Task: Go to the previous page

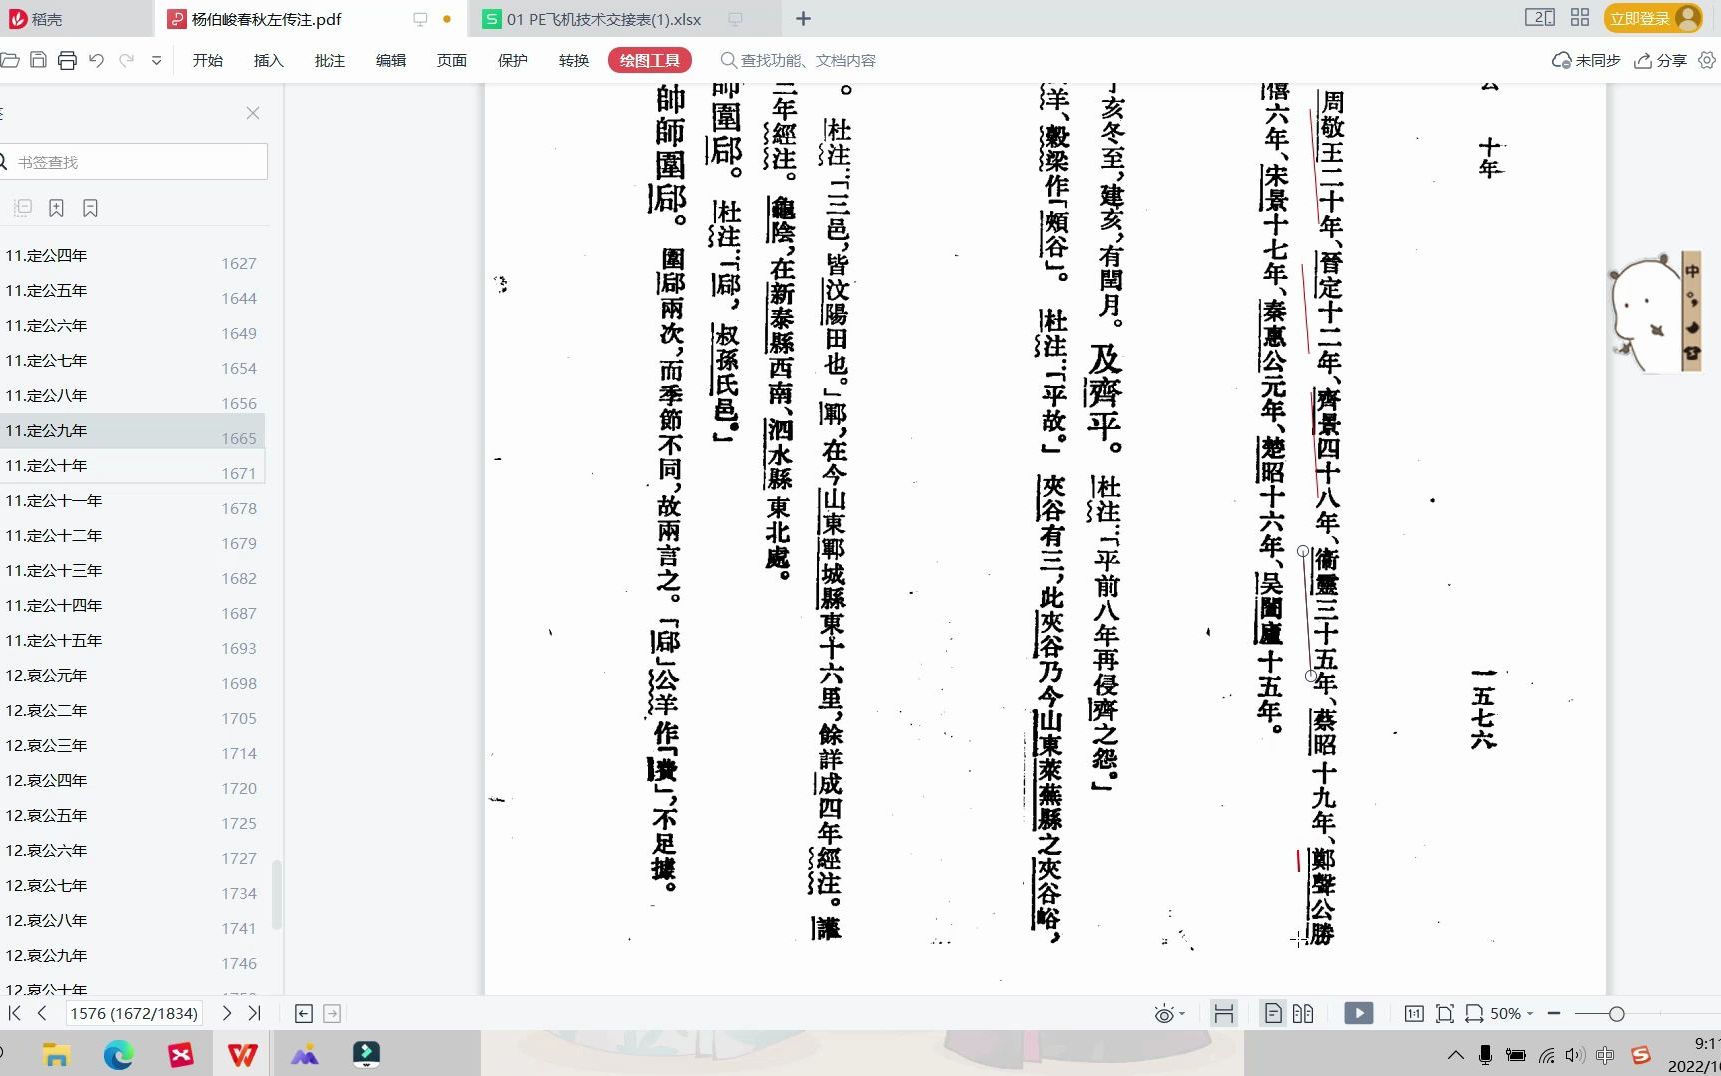Action: click(42, 1013)
